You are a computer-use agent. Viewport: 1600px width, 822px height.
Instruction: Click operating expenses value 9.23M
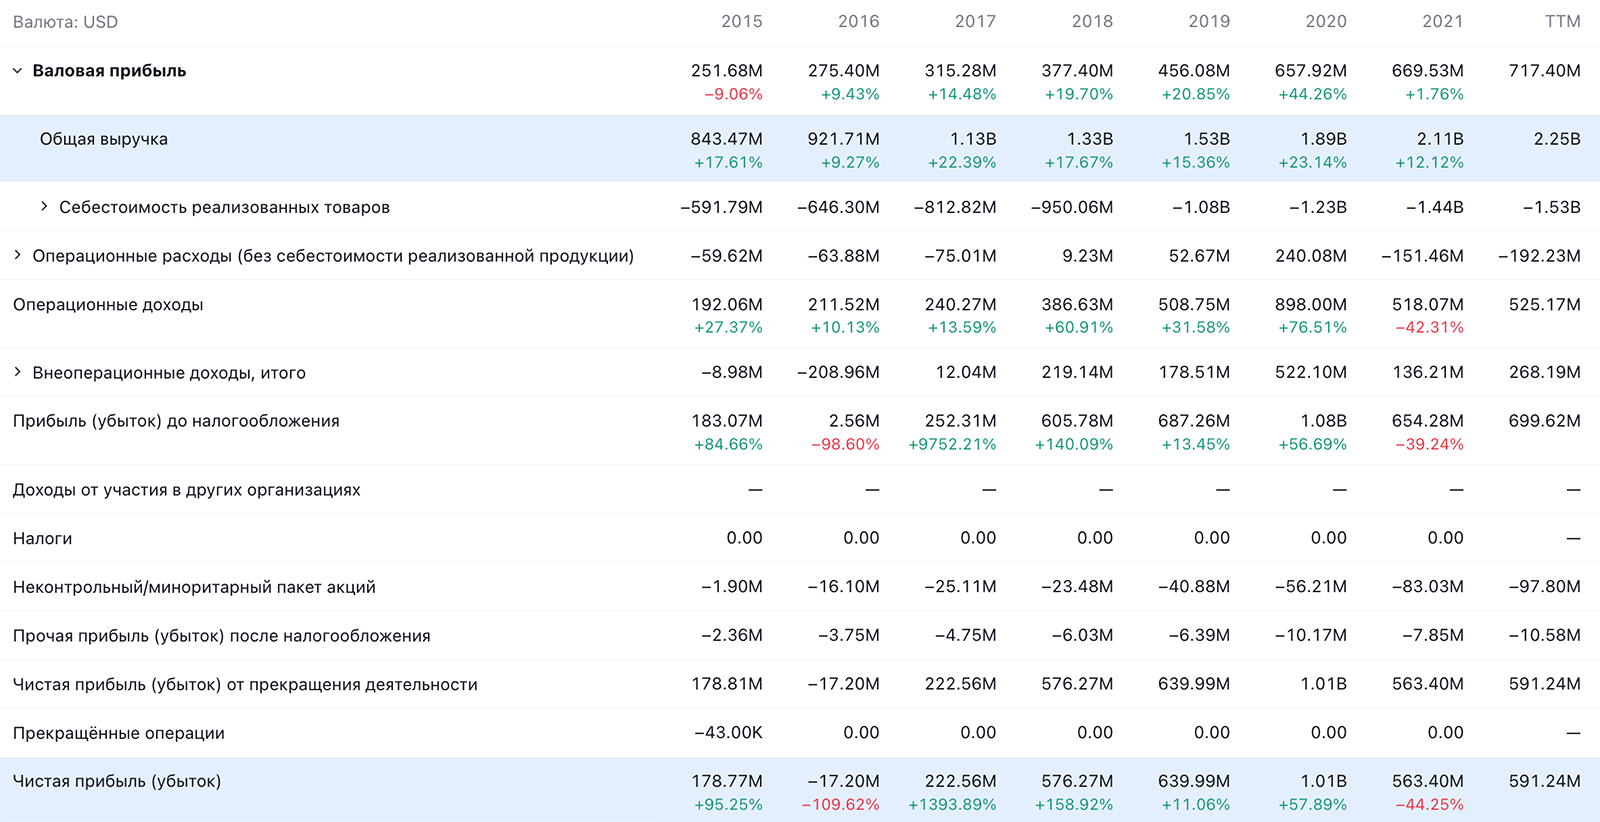[x=1088, y=256]
